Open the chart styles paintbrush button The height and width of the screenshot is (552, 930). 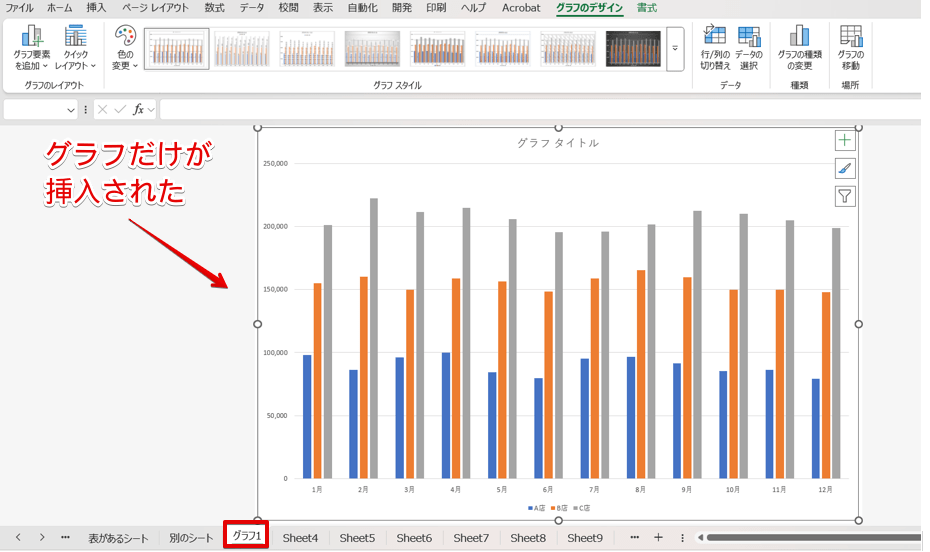[845, 169]
